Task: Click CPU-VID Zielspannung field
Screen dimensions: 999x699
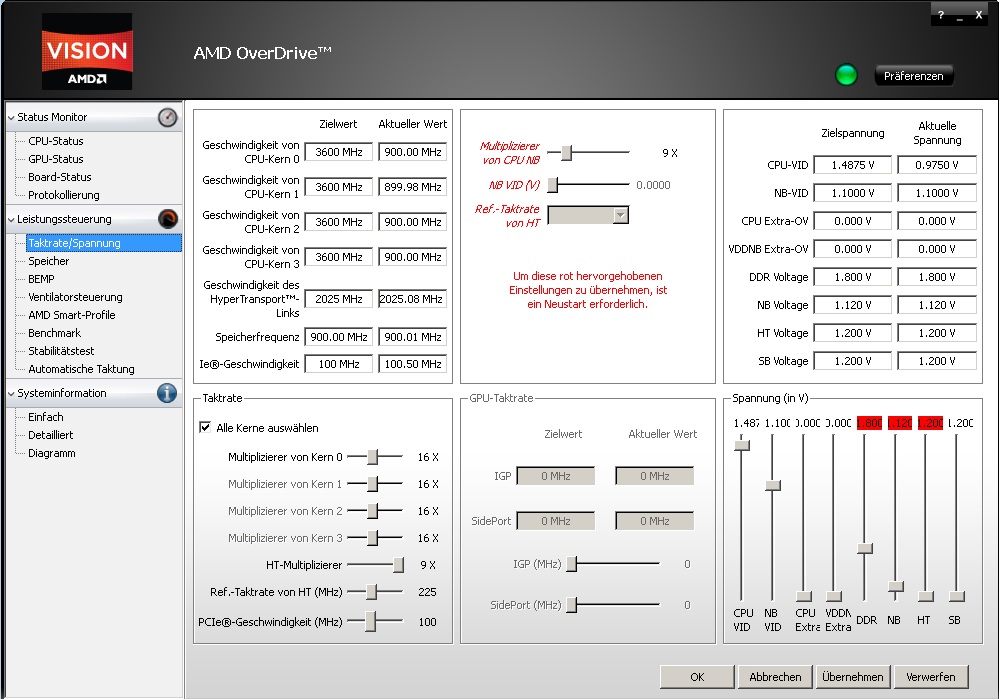Action: [x=852, y=165]
